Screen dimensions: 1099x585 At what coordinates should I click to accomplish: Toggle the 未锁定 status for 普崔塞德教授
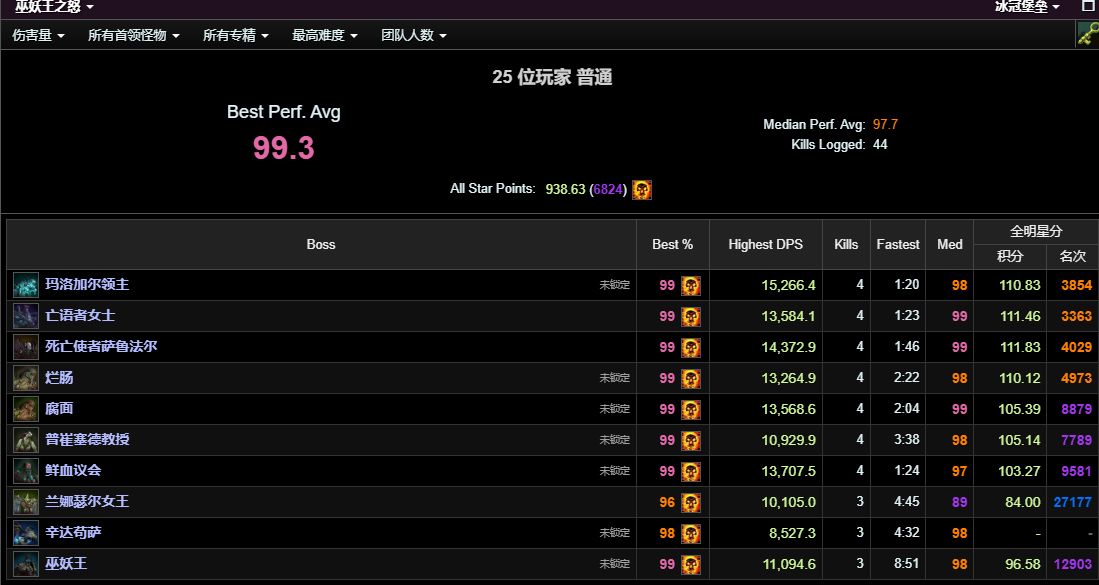(614, 440)
